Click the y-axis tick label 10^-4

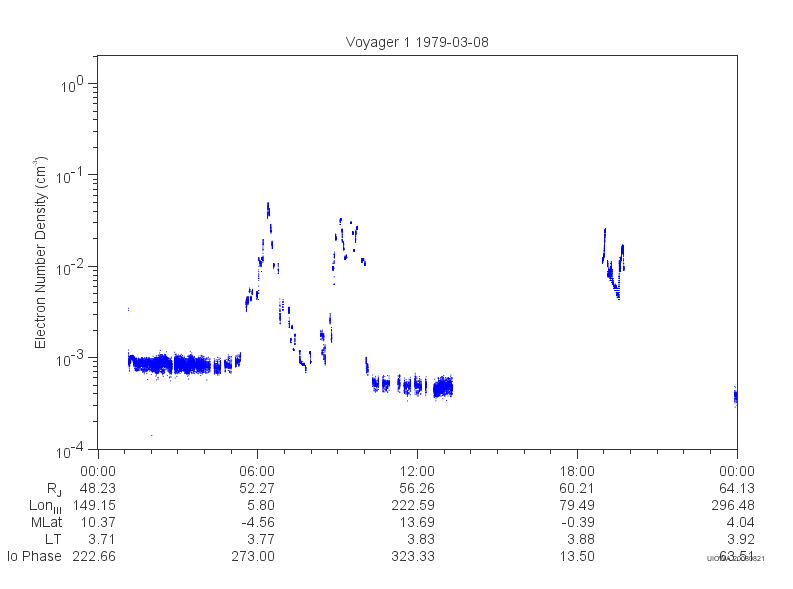pos(70,449)
